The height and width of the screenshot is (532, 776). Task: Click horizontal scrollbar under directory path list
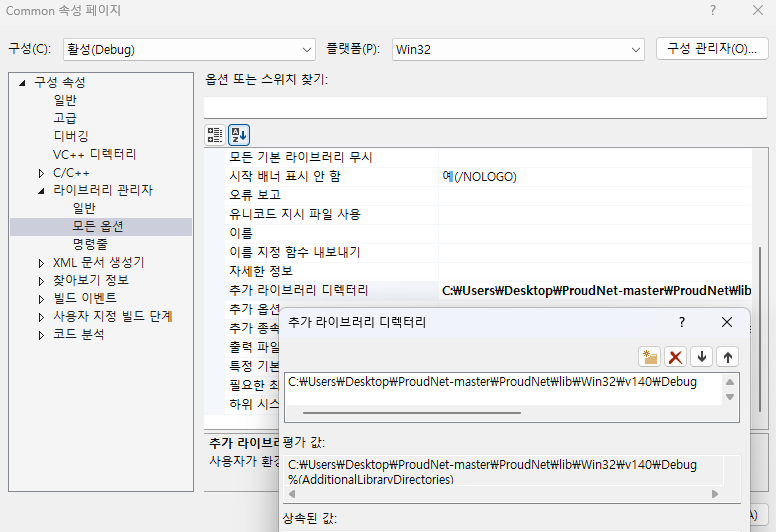(x=412, y=411)
